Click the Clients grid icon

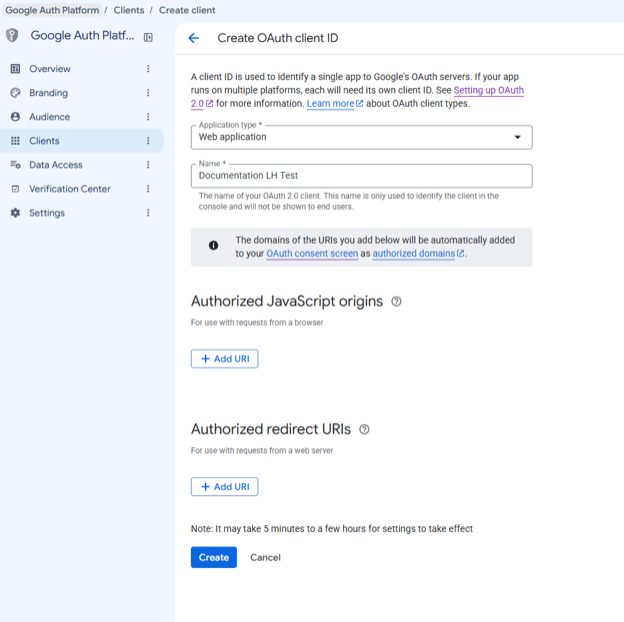pyautogui.click(x=15, y=140)
